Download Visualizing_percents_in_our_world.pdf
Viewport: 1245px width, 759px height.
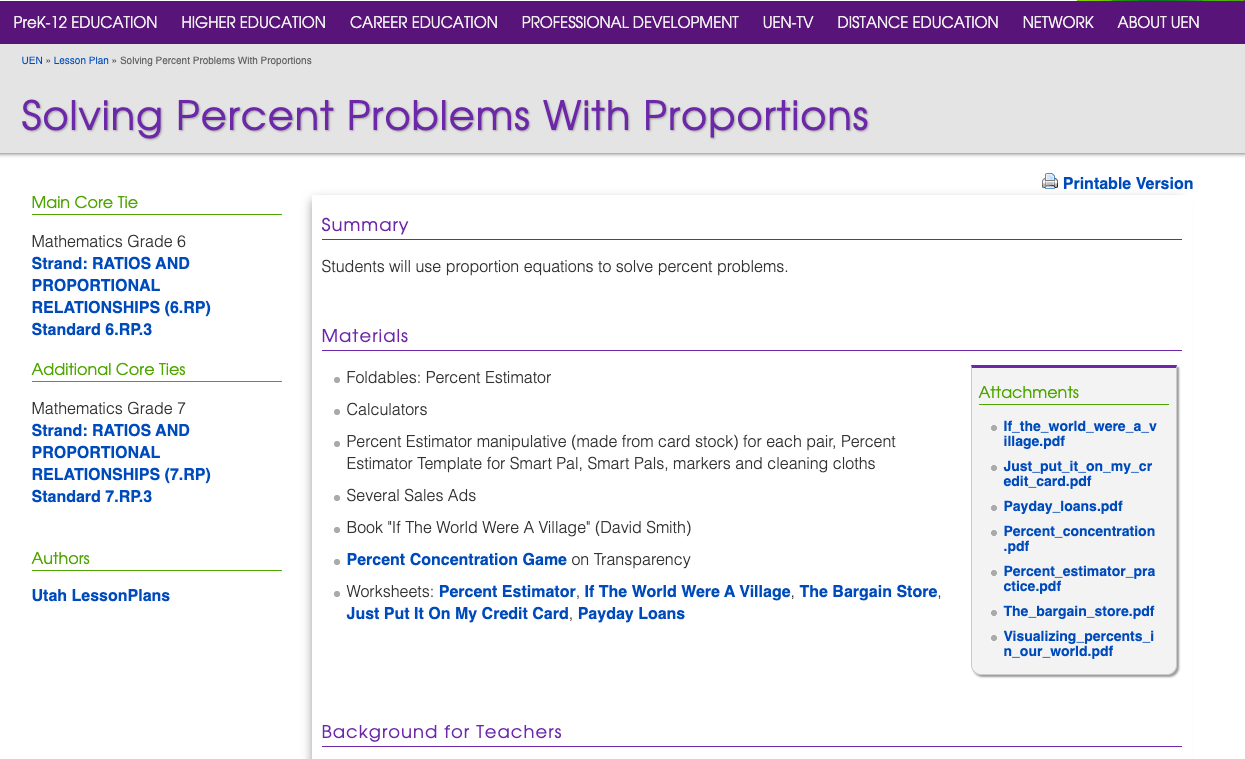[x=1079, y=643]
